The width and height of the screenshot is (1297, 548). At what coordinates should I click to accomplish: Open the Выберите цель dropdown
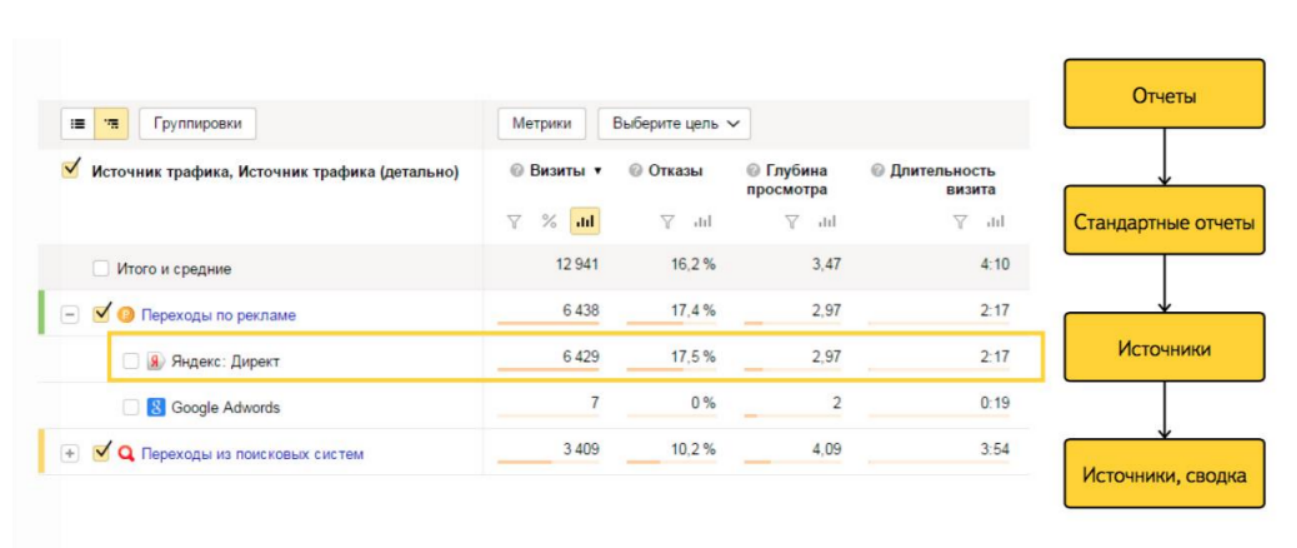click(674, 124)
